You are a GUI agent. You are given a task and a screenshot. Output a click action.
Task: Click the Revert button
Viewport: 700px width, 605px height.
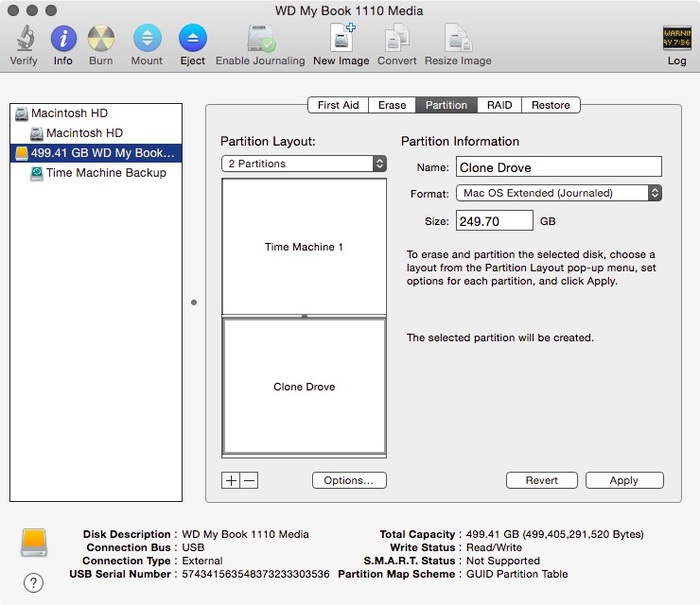pyautogui.click(x=542, y=480)
